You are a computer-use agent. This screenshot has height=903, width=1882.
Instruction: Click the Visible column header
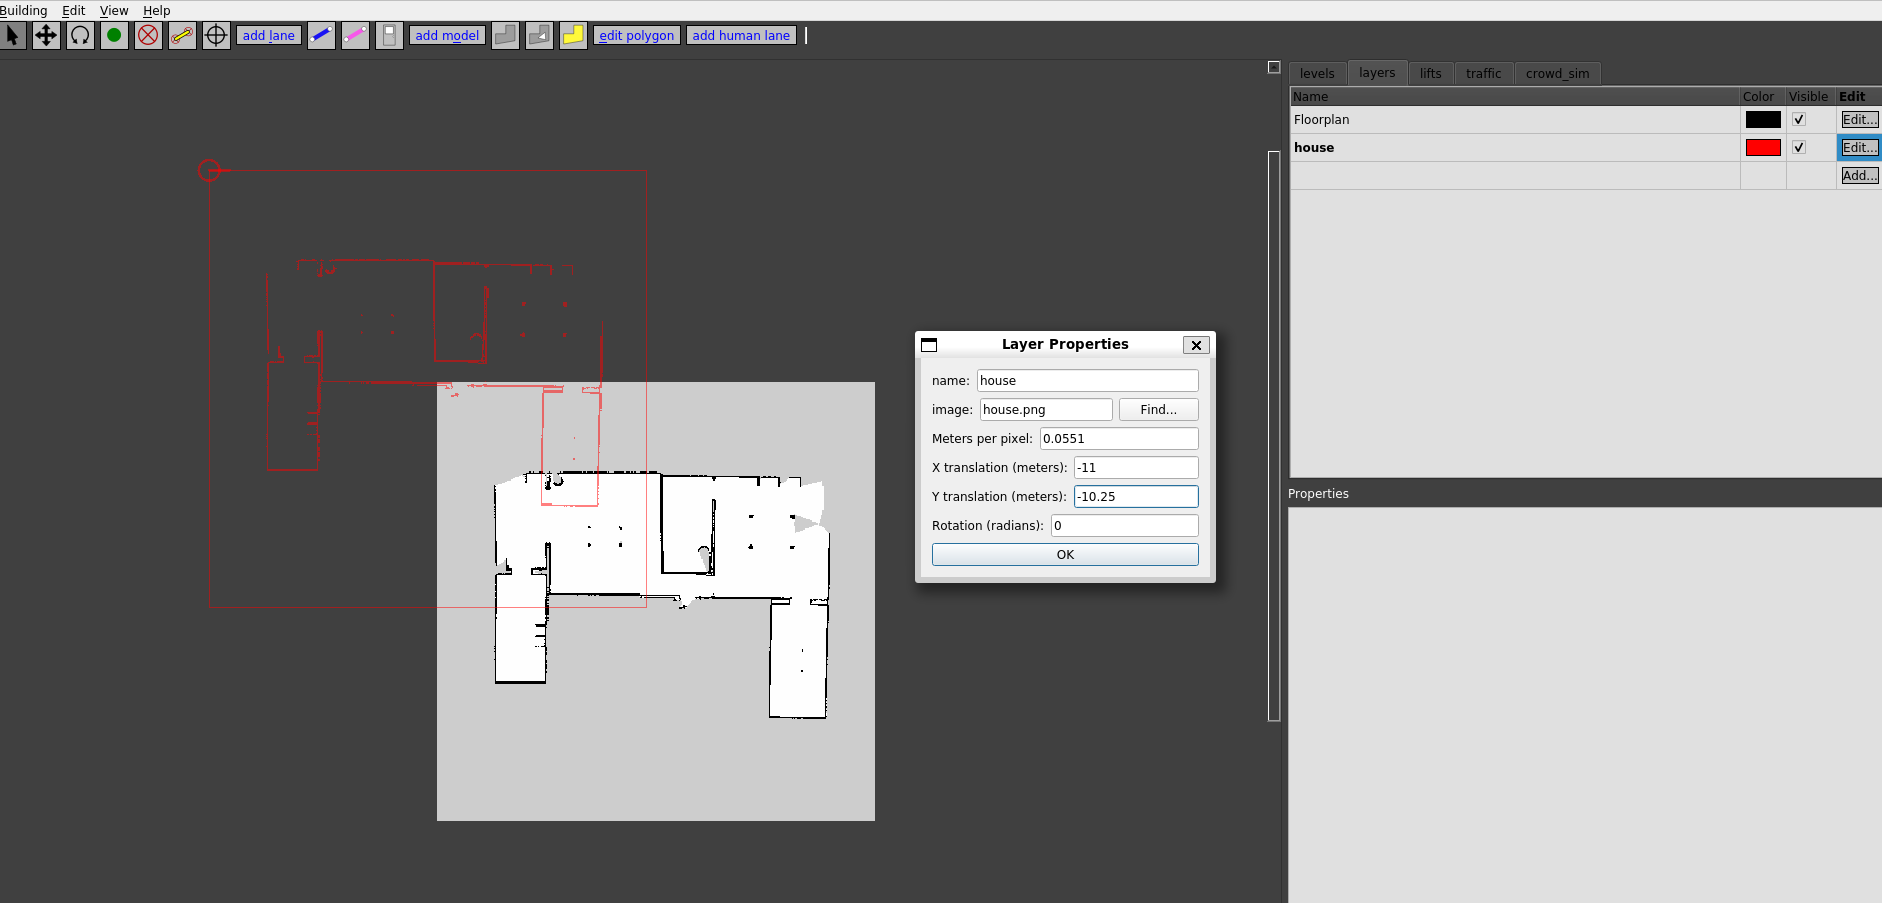click(x=1811, y=97)
